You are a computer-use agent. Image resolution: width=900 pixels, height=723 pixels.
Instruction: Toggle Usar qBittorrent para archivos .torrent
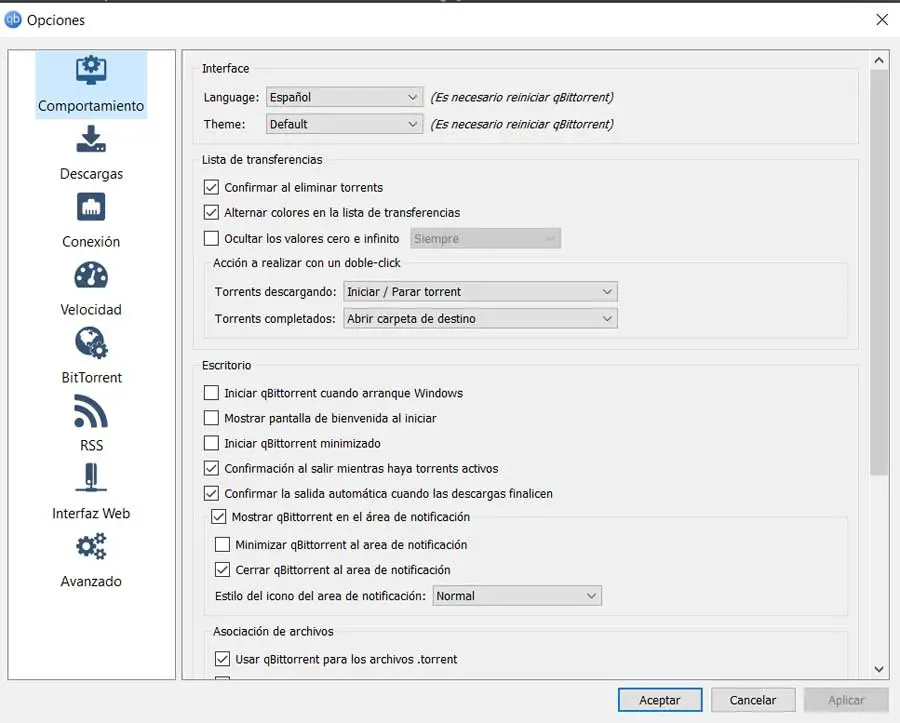(x=222, y=659)
